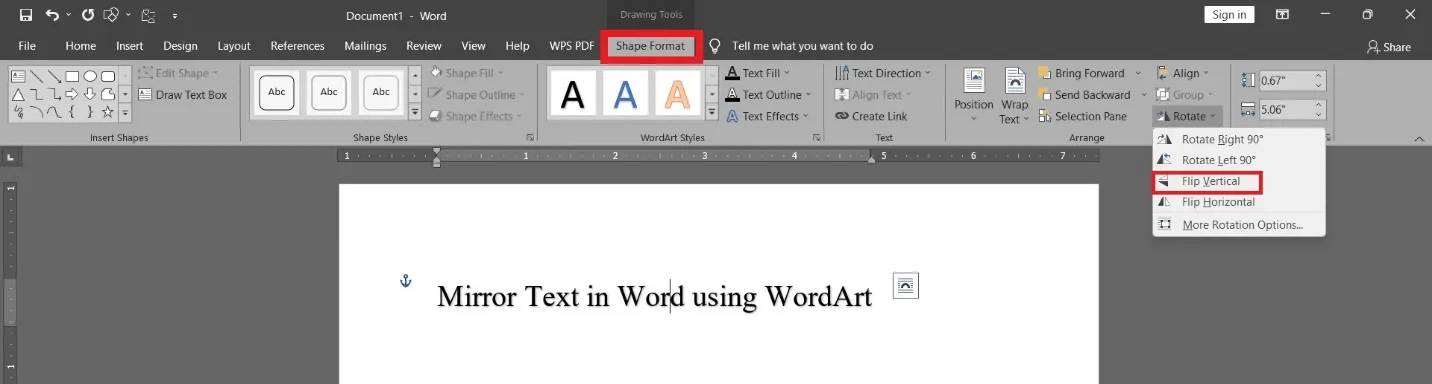The image size is (1432, 384).
Task: Open the File tab
Action: [27, 46]
